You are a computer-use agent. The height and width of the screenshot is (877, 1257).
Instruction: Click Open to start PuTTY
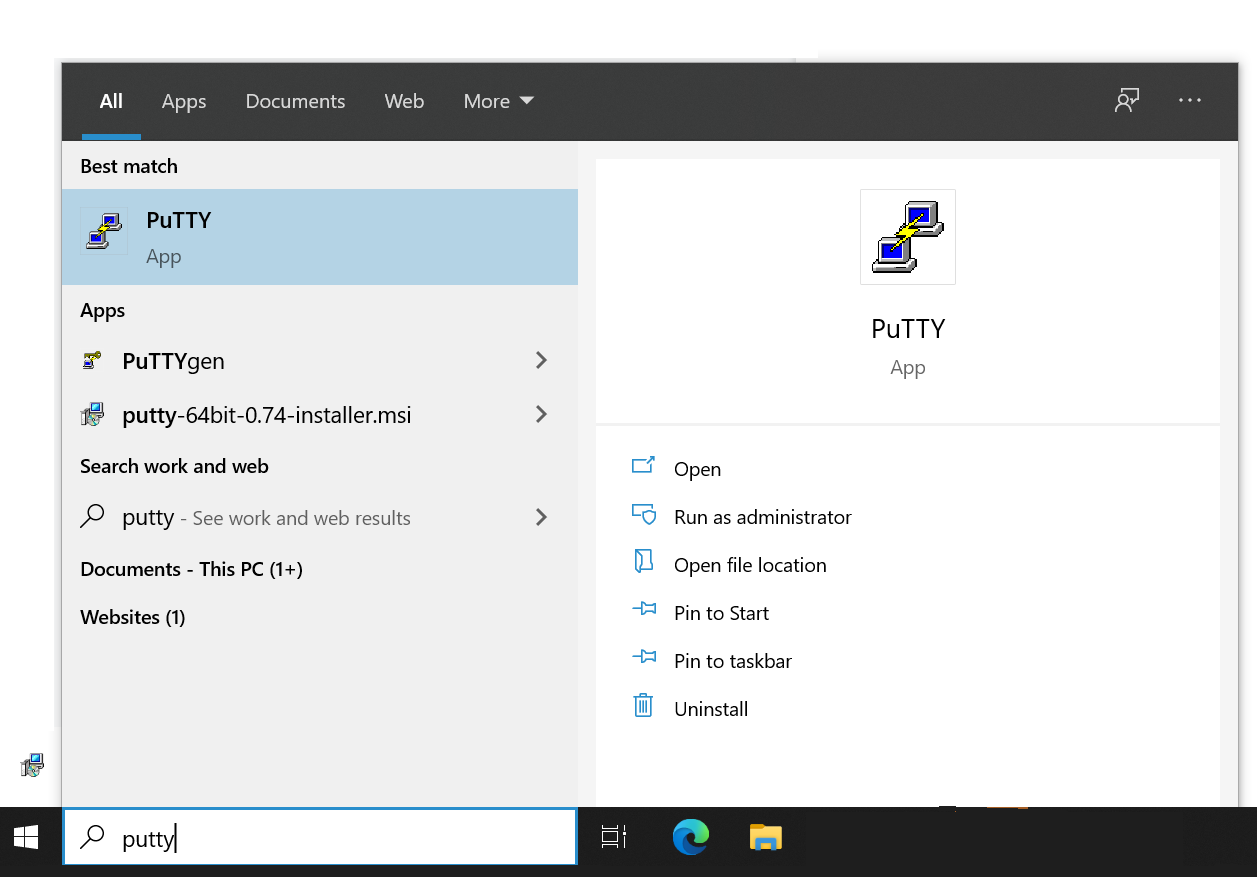click(x=697, y=468)
